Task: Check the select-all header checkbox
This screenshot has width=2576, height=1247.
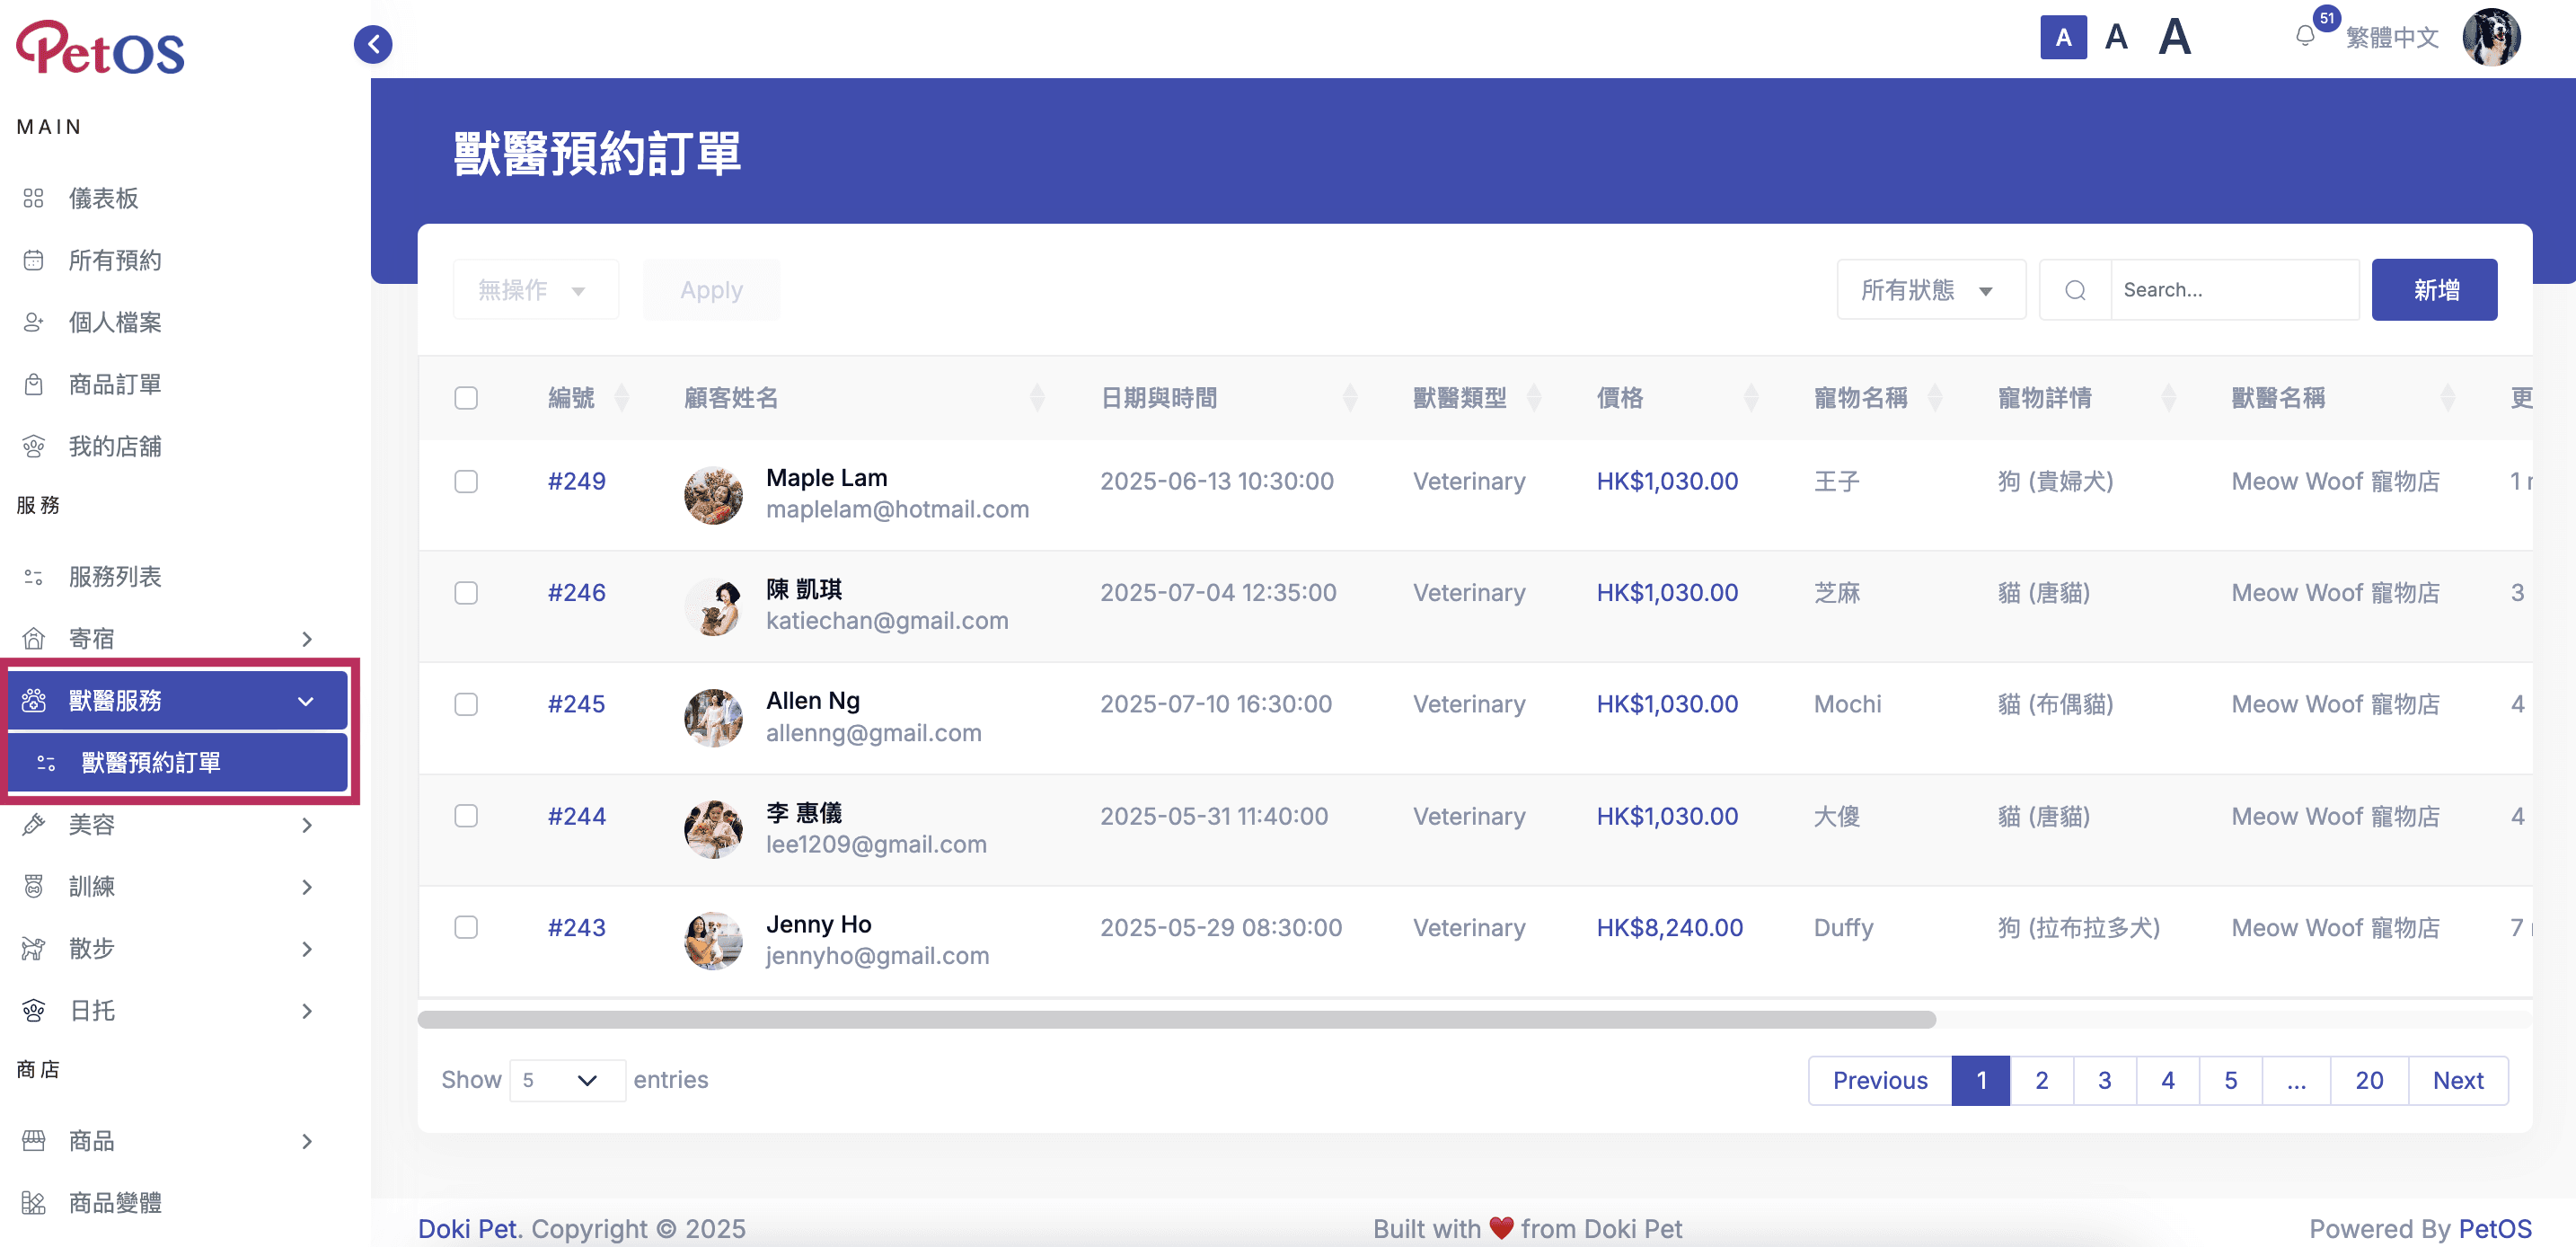Action: point(466,398)
